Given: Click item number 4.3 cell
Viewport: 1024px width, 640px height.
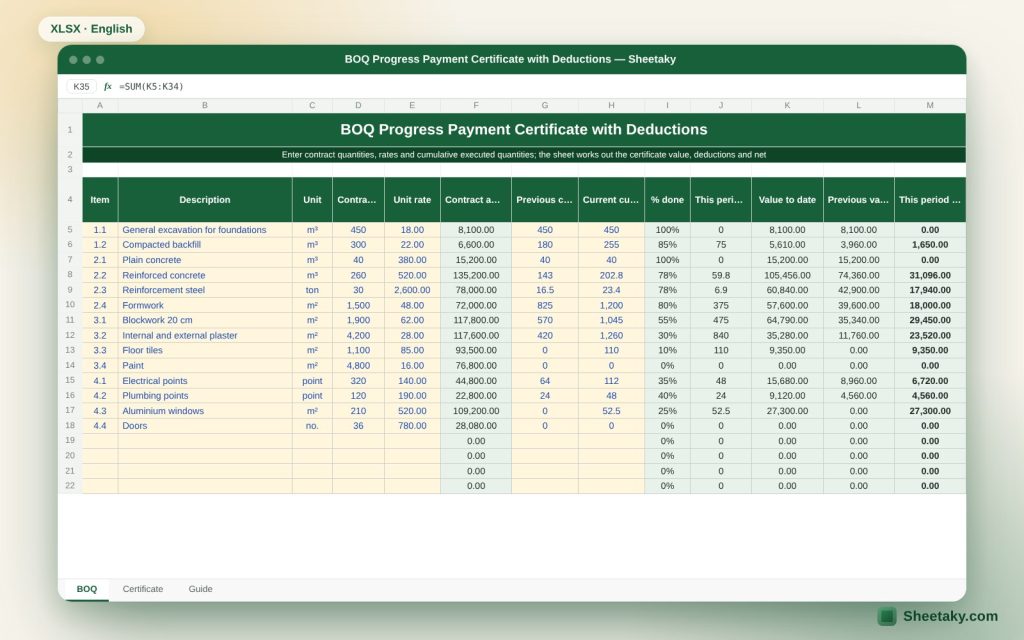Looking at the screenshot, I should tap(100, 411).
